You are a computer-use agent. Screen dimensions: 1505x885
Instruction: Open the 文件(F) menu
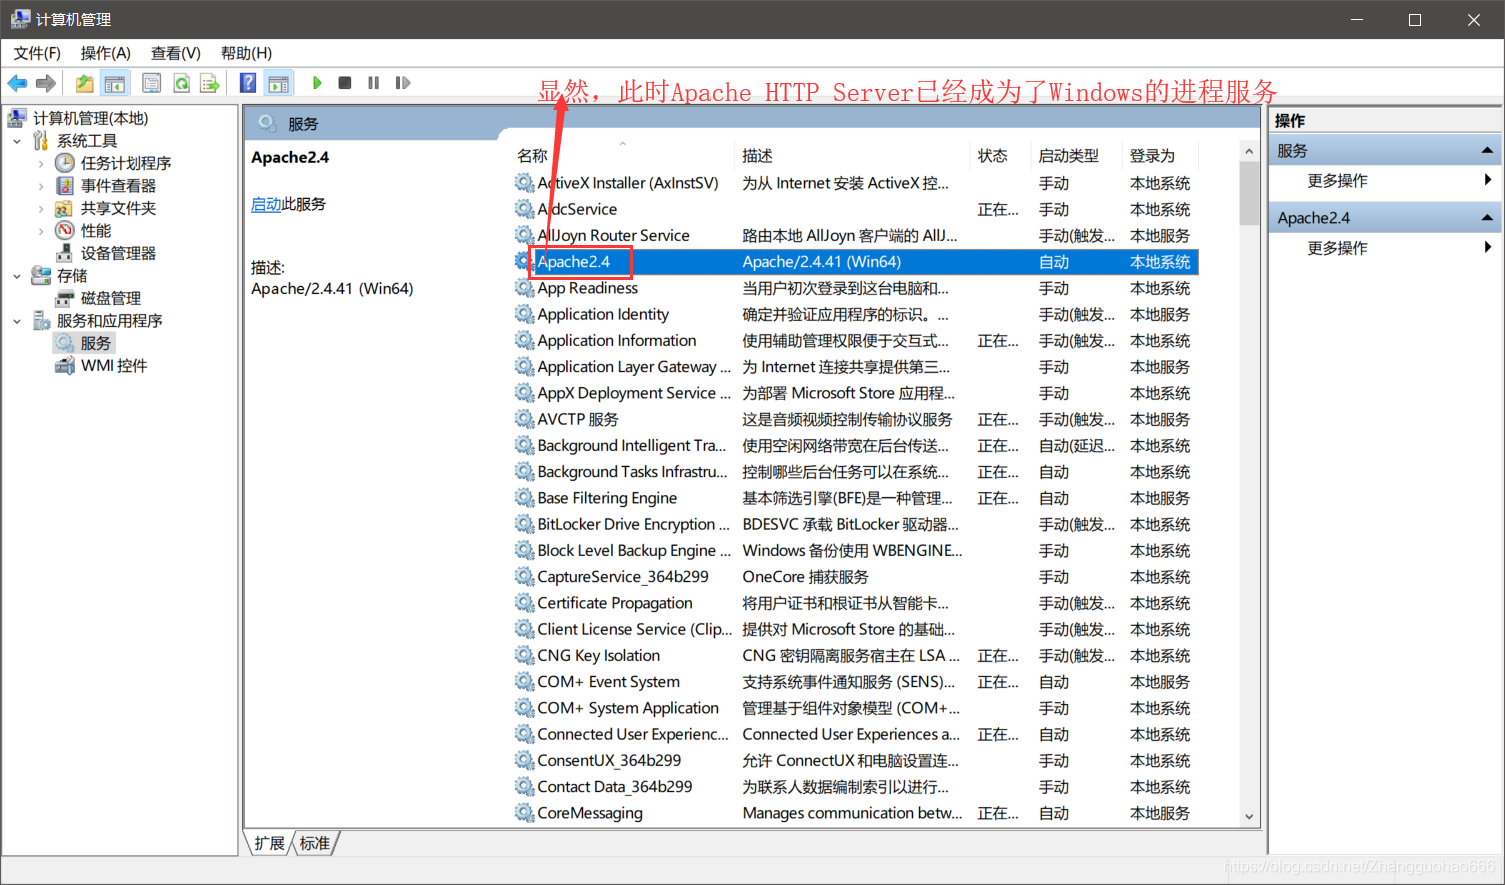[37, 53]
